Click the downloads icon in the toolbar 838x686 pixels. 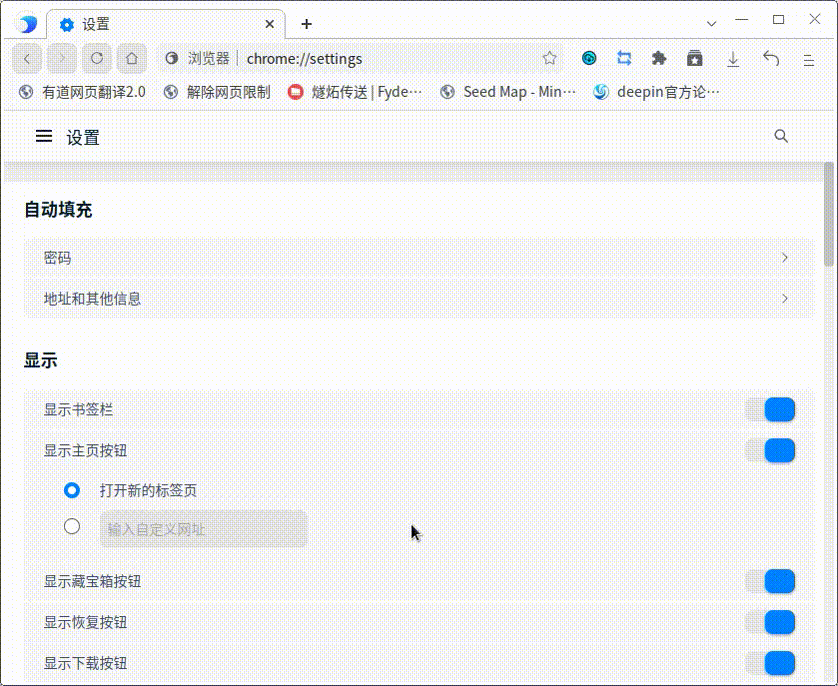click(x=733, y=58)
